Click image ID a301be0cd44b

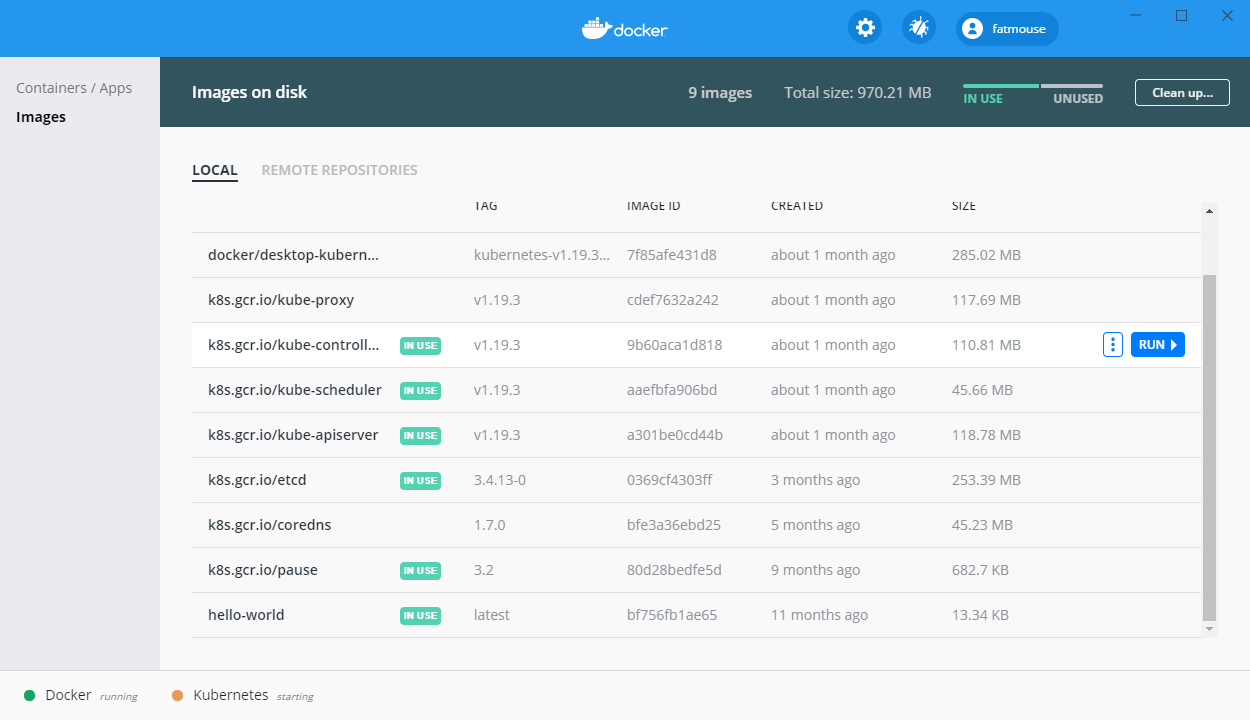(x=675, y=435)
